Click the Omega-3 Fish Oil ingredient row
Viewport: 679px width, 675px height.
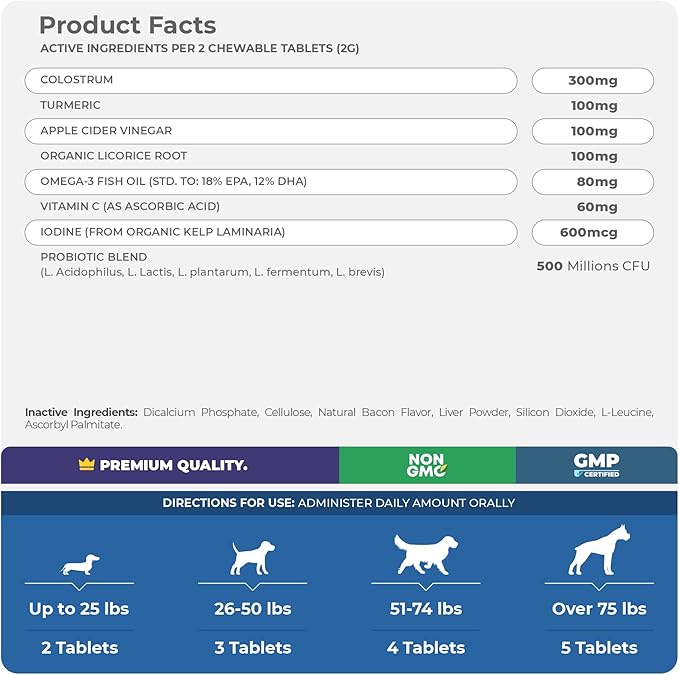(270, 181)
